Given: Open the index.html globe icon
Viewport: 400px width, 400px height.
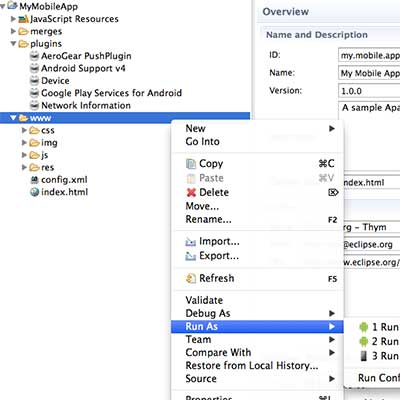Looking at the screenshot, I should (x=34, y=192).
